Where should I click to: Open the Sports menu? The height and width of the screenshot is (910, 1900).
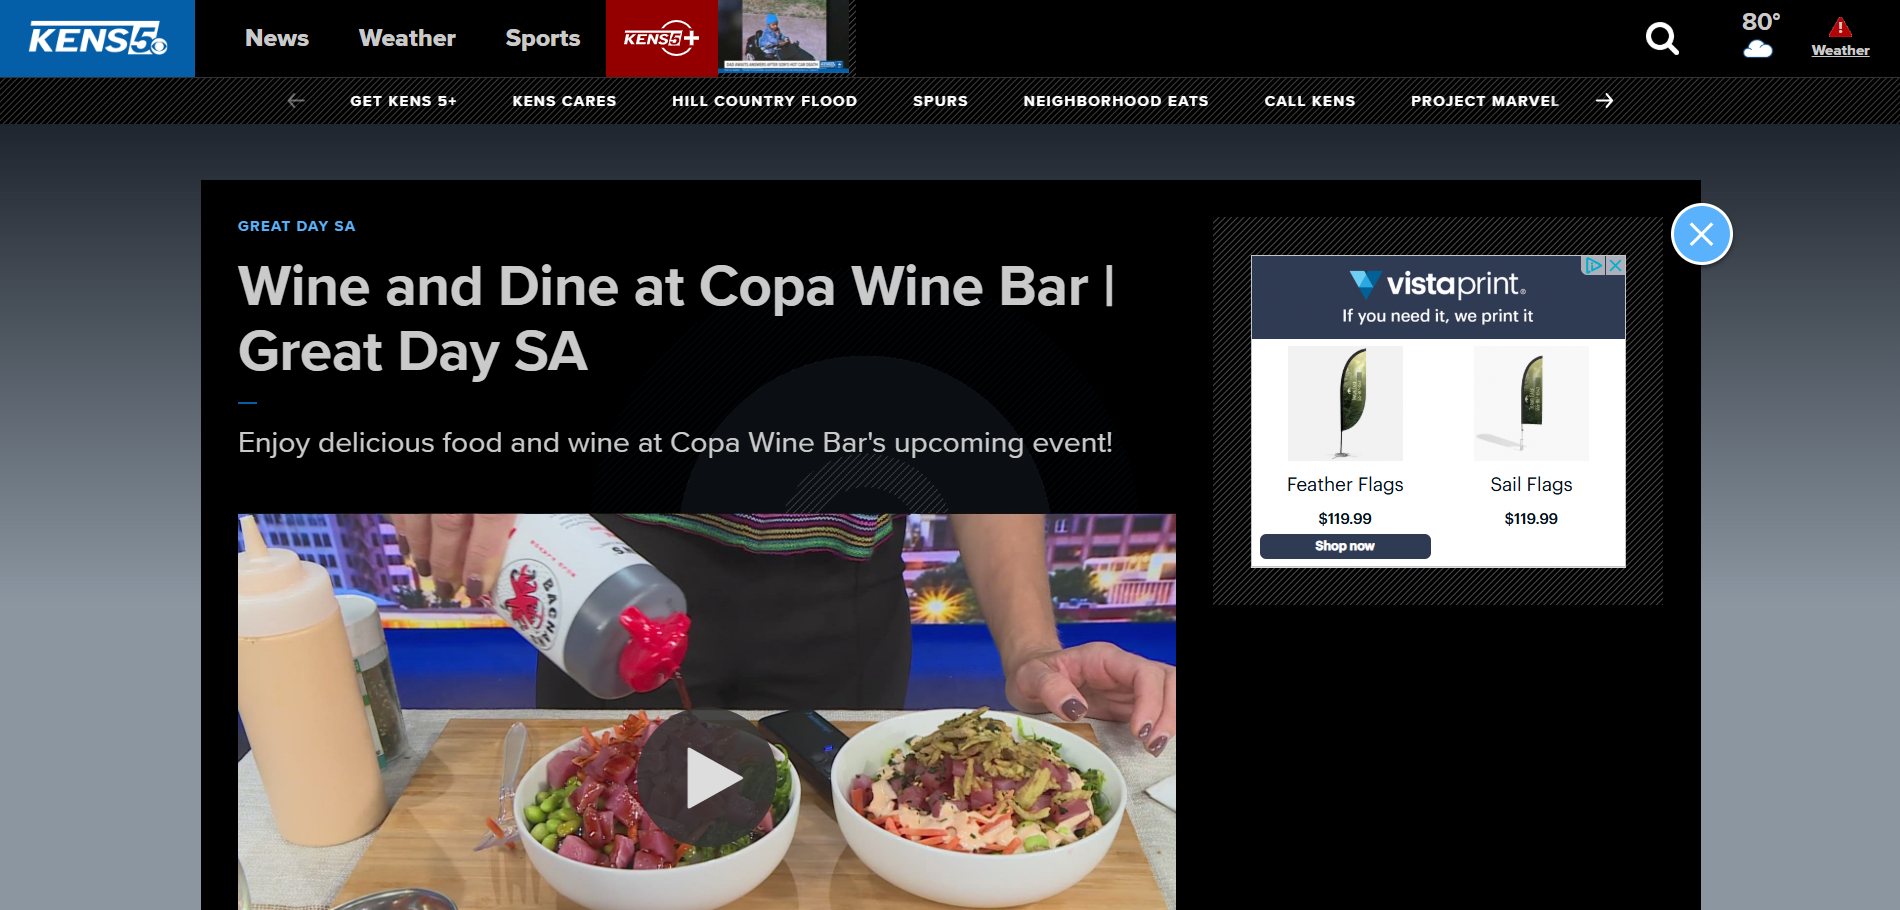pos(543,38)
